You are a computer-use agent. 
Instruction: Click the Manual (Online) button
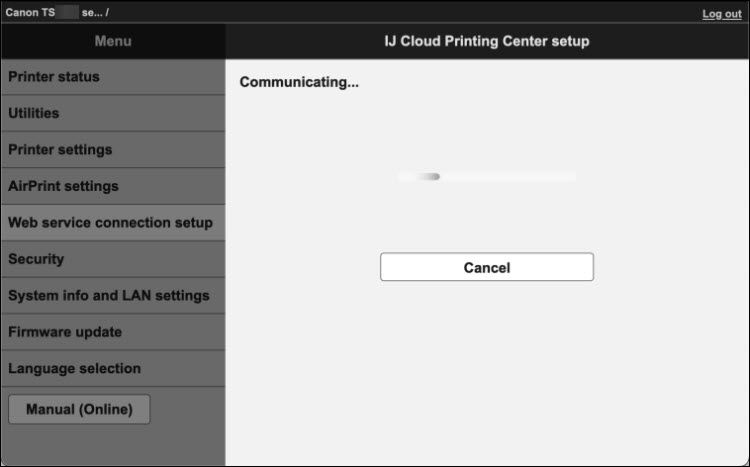[79, 409]
